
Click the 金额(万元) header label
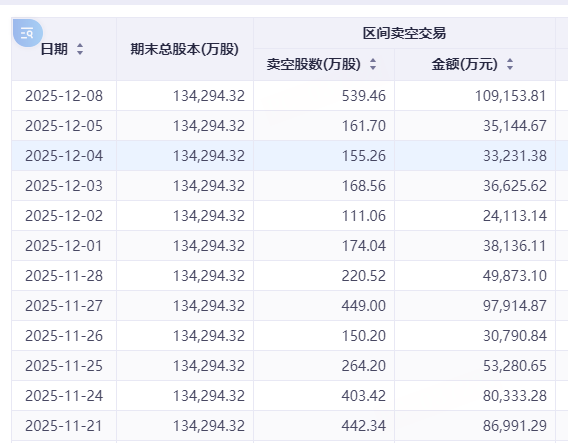click(464, 64)
